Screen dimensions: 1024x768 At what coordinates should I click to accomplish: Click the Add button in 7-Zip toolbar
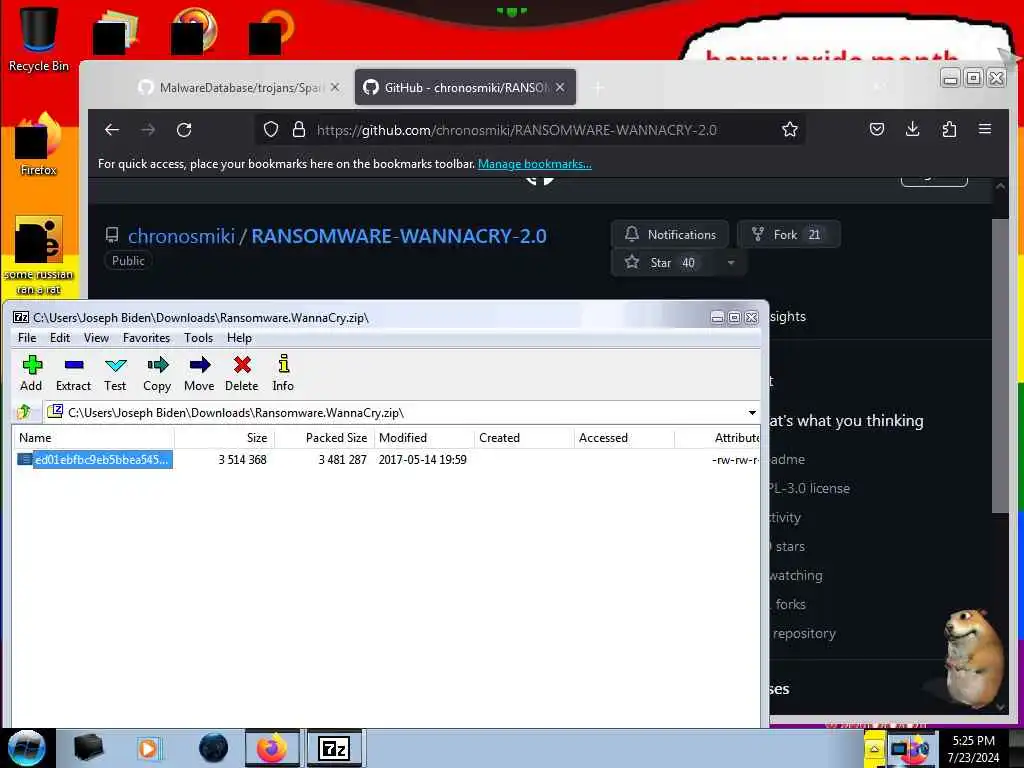coord(31,374)
